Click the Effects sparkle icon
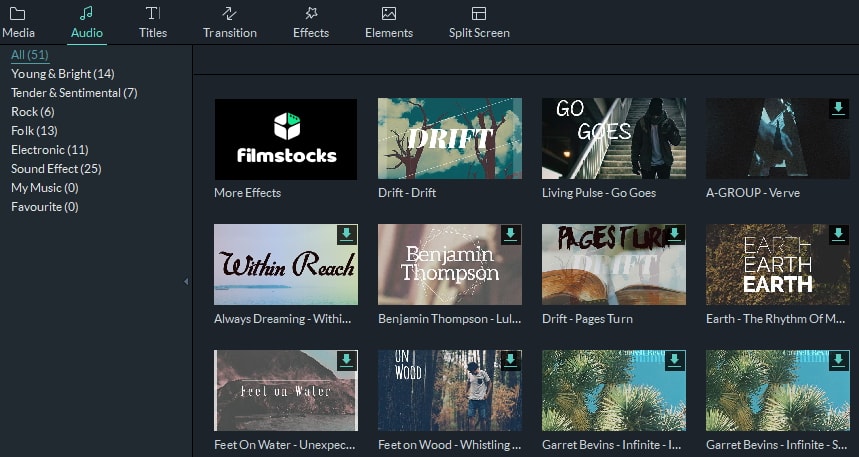This screenshot has width=859, height=457. [x=311, y=14]
